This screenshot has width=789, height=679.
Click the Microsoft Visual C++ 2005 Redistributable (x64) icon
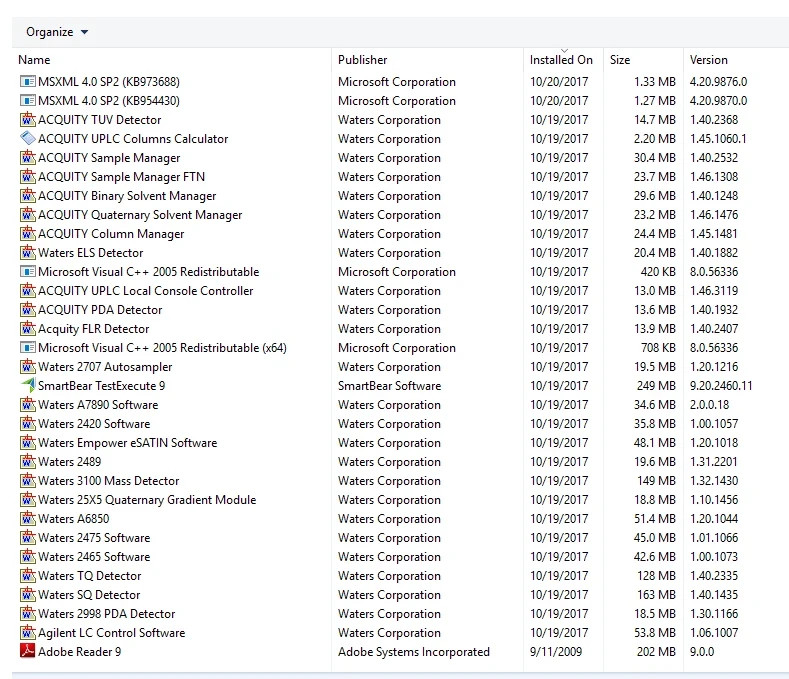(x=27, y=347)
